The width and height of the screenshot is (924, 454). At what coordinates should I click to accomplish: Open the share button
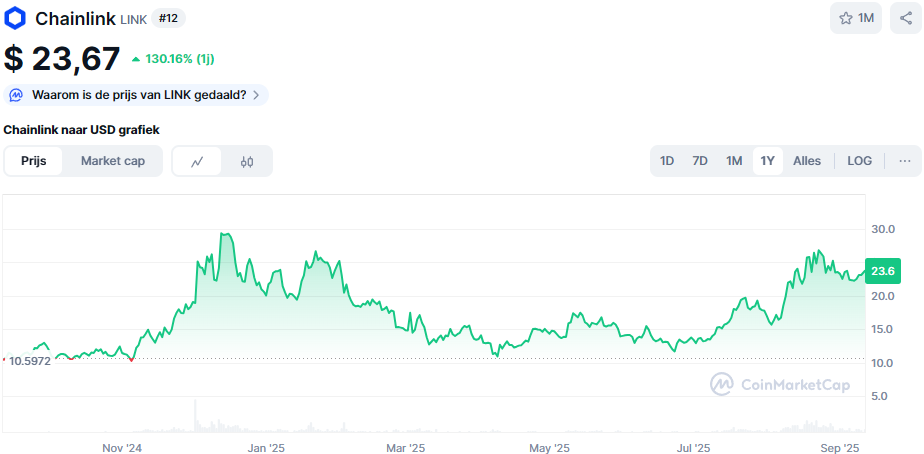click(906, 18)
